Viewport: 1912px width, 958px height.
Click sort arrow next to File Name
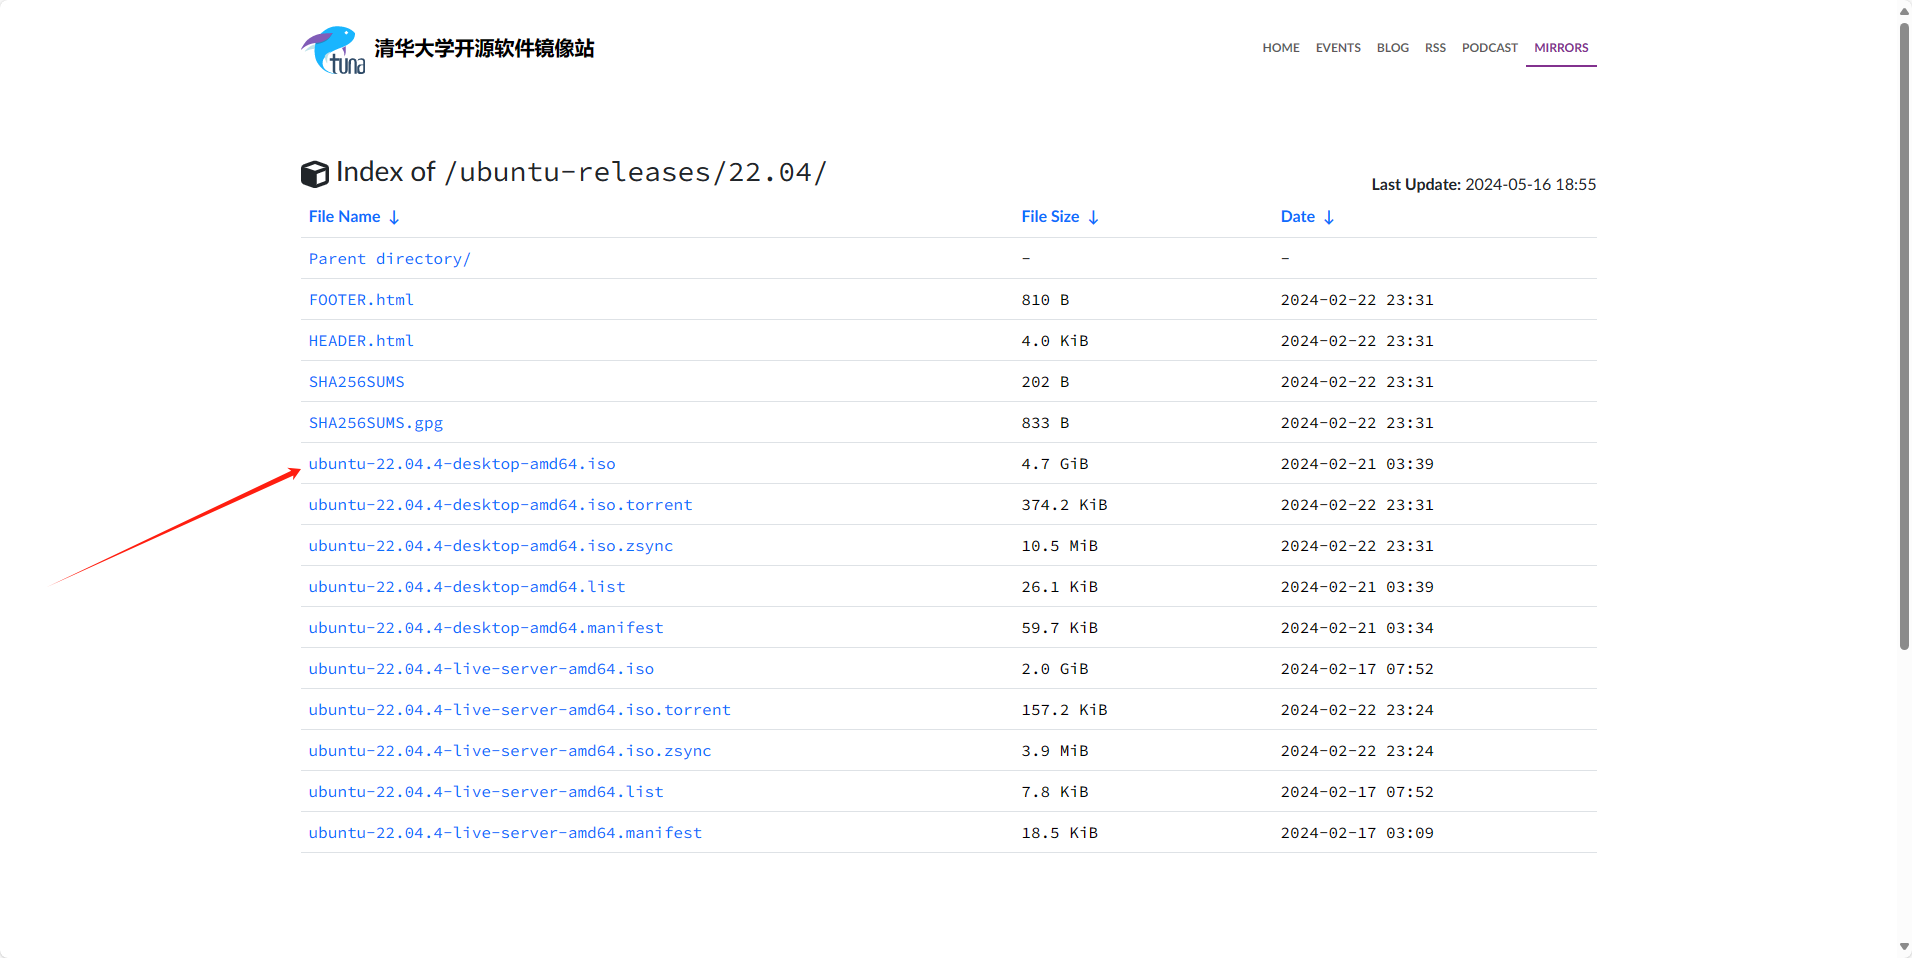(394, 217)
